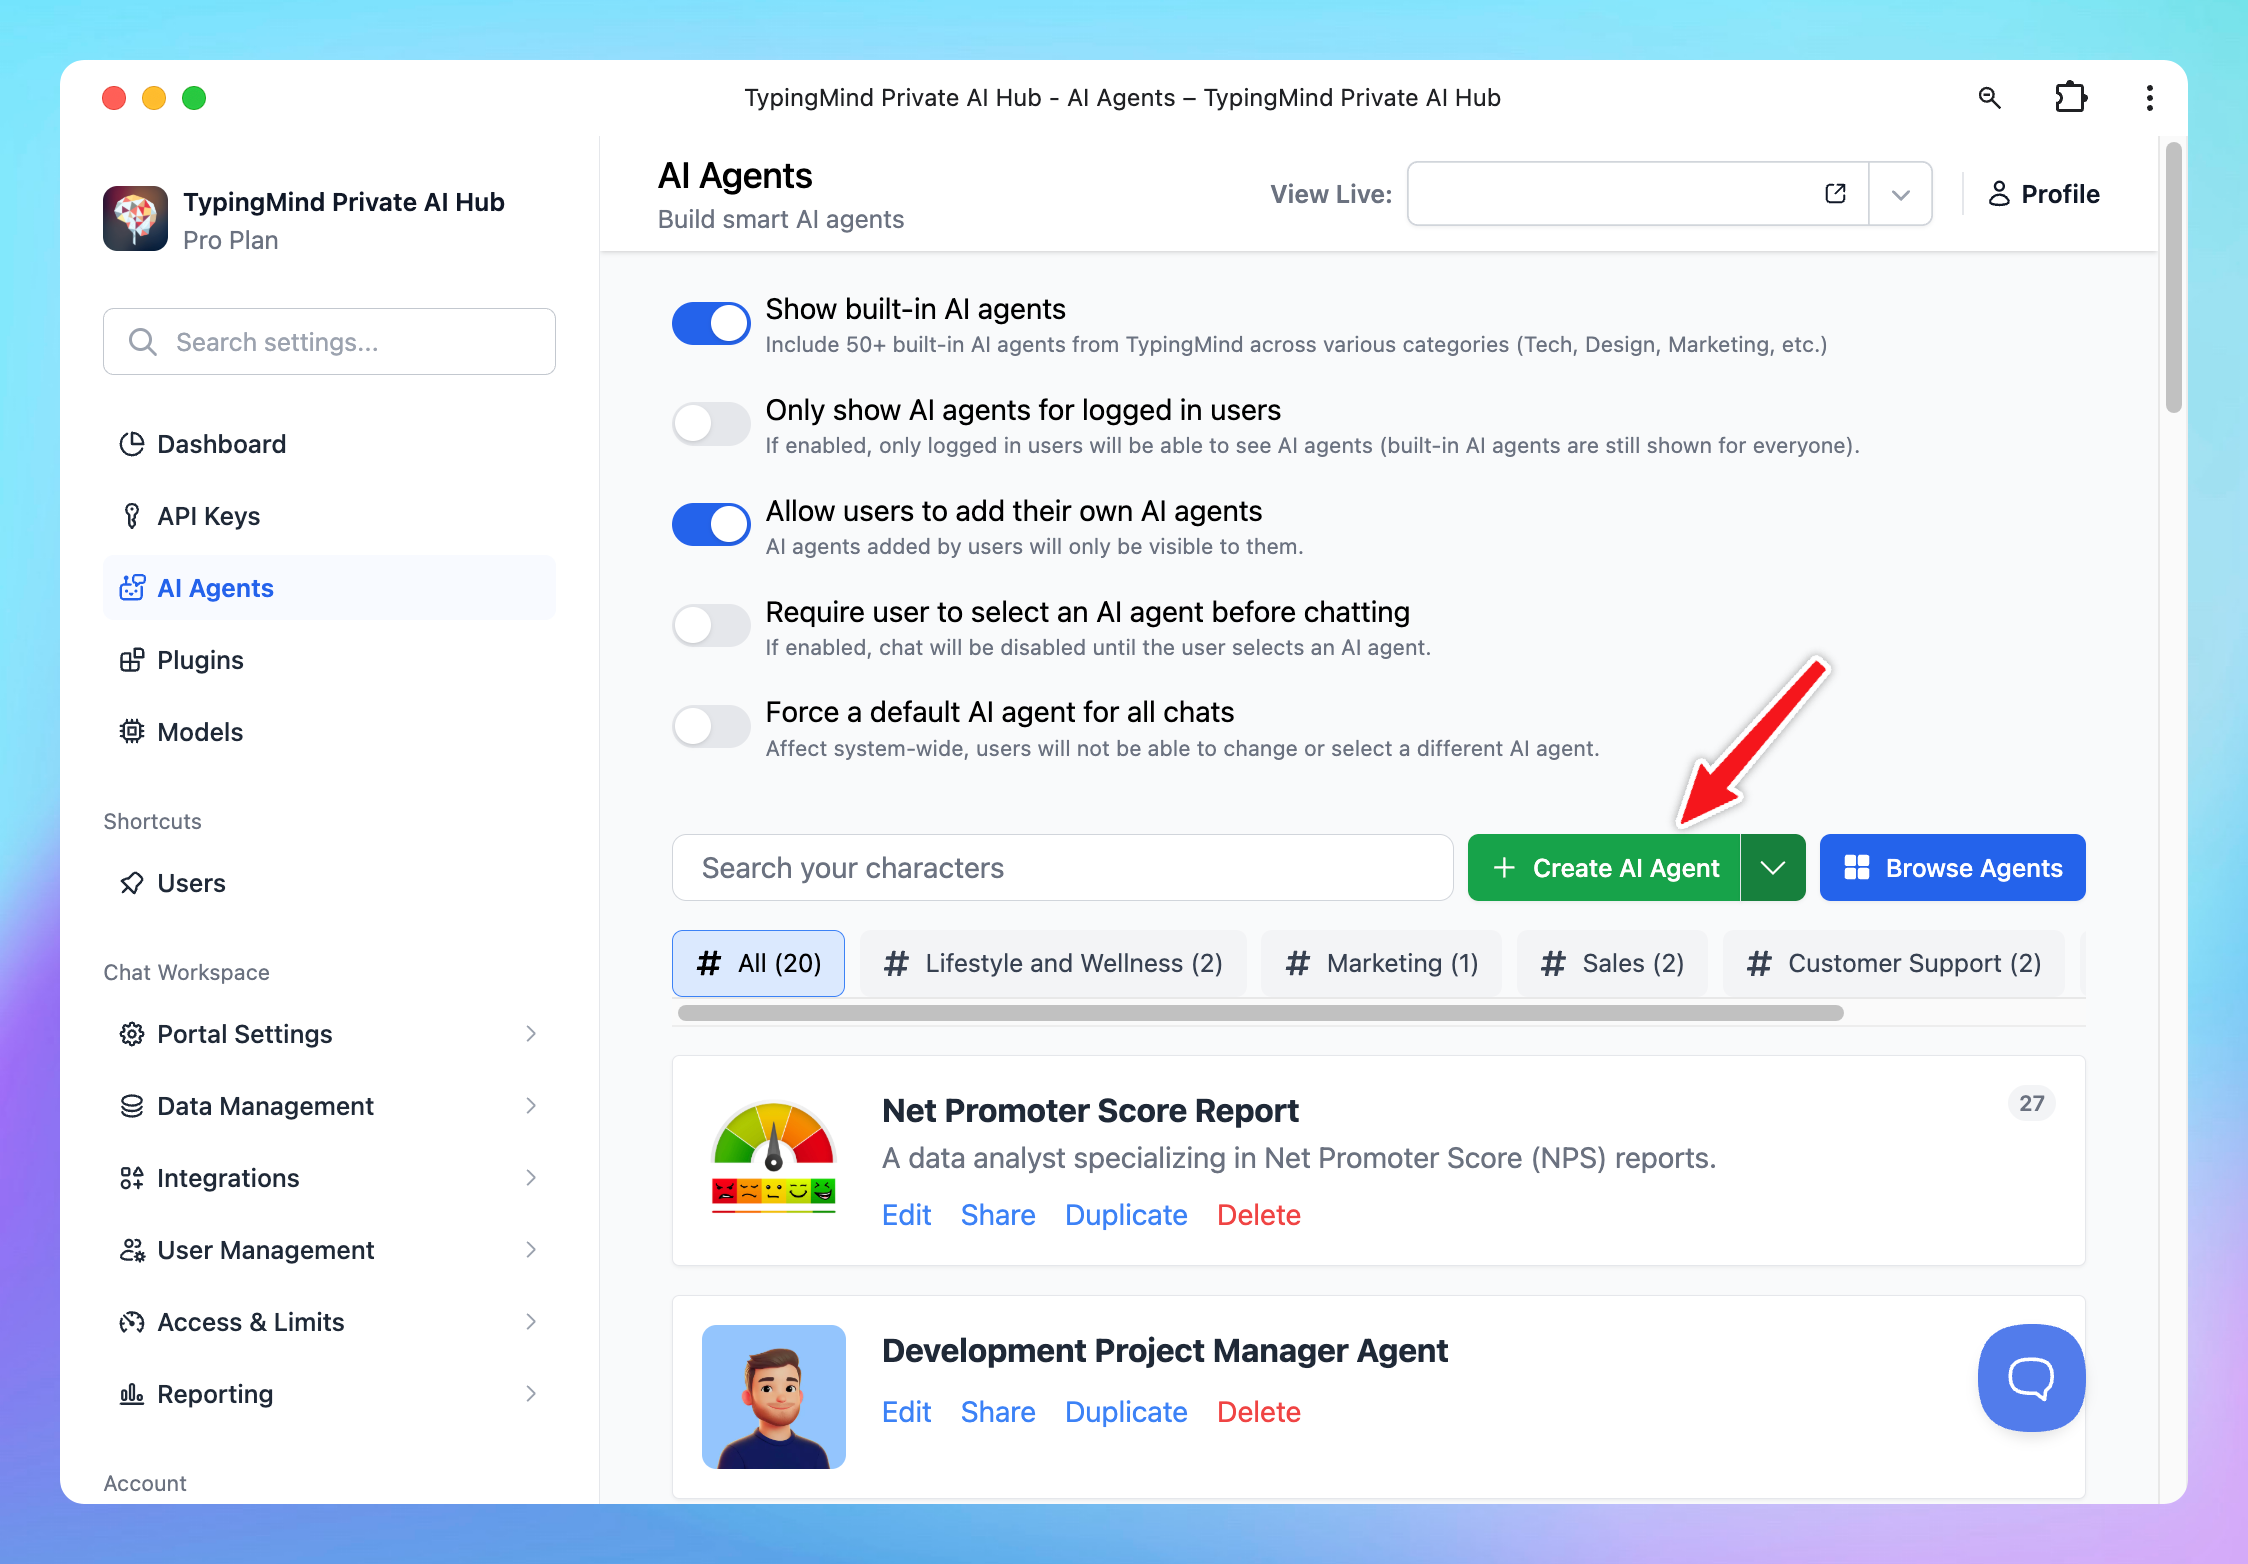Screen dimensions: 2248x1564
Task: Open the three-dot browser menu
Action: point(2149,98)
